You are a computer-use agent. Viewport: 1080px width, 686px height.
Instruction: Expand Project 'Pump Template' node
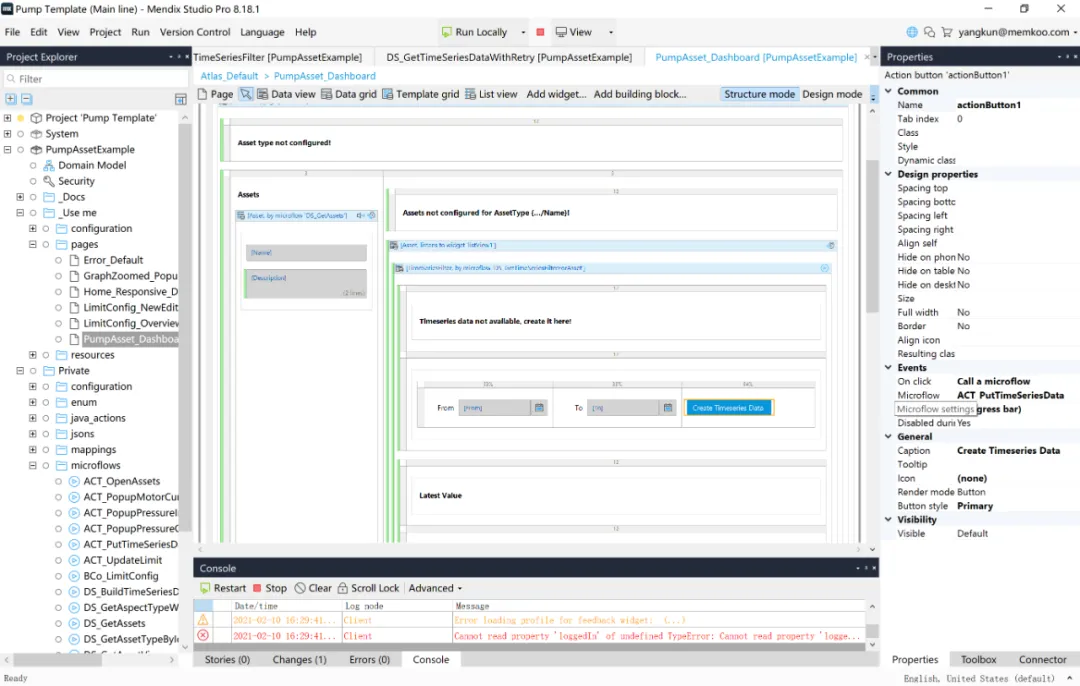8,118
